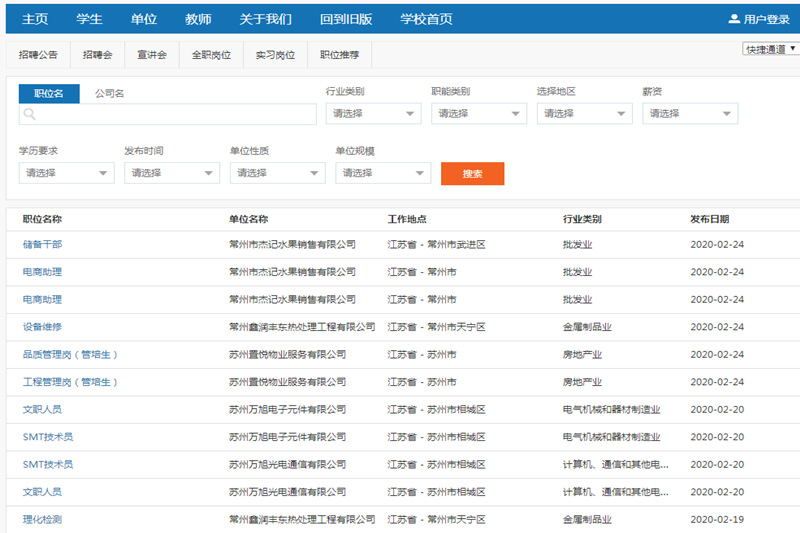Open the 品质管理岗（管培生） job link

[x=70, y=354]
